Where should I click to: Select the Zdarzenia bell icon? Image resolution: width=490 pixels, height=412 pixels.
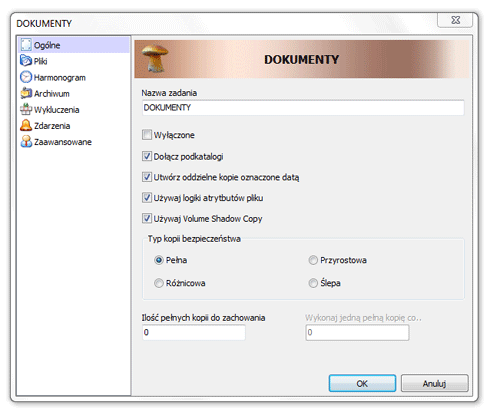26,125
